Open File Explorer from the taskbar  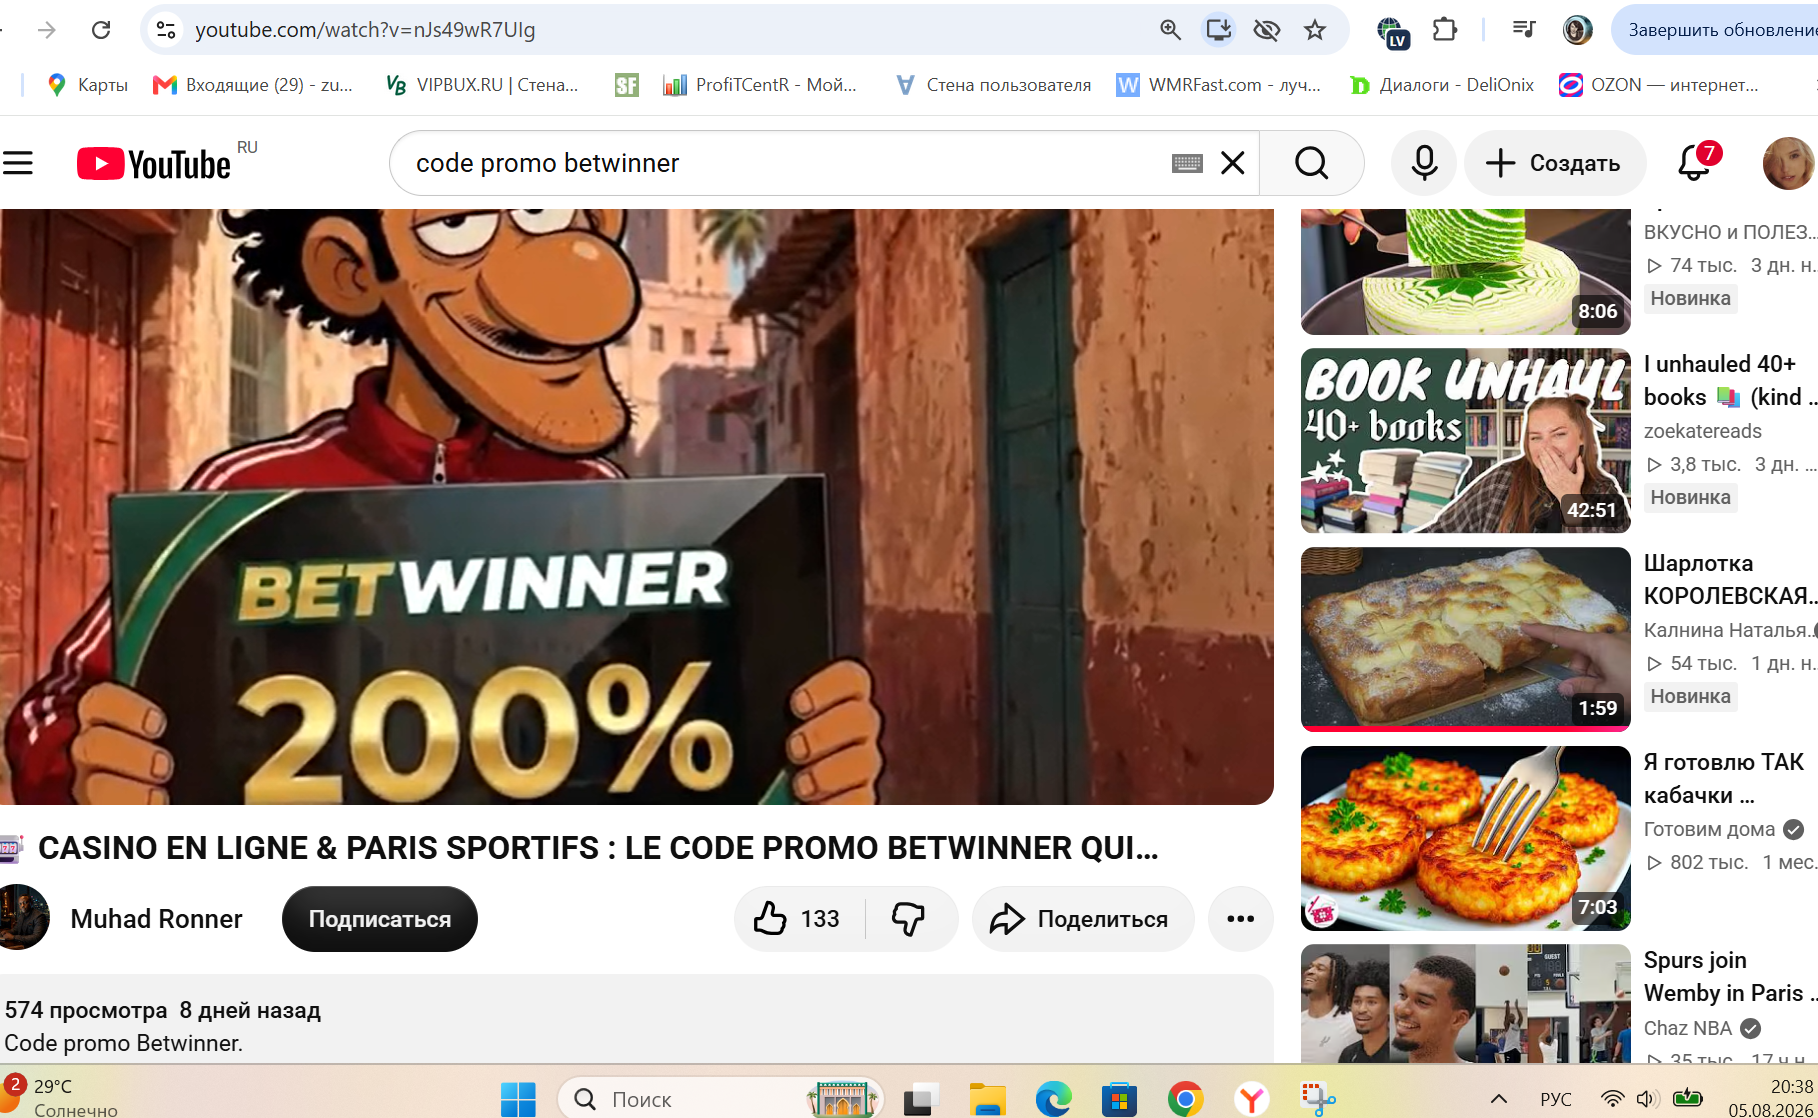pos(987,1100)
